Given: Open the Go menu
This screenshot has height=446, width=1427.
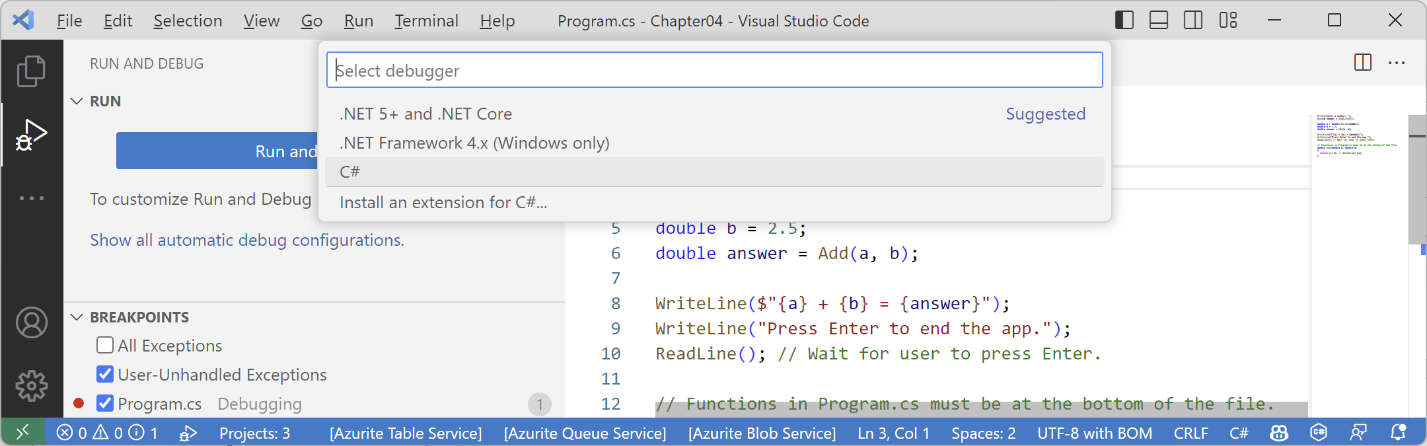Looking at the screenshot, I should pos(312,20).
